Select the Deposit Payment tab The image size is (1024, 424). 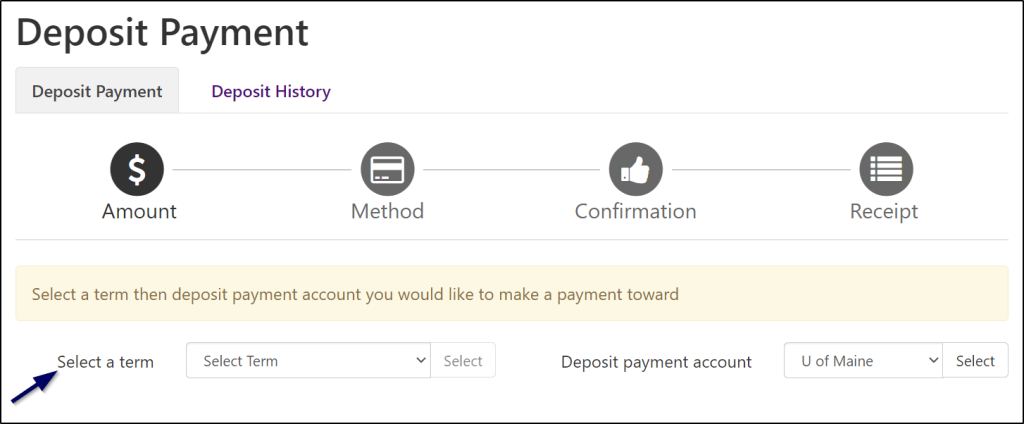click(97, 92)
